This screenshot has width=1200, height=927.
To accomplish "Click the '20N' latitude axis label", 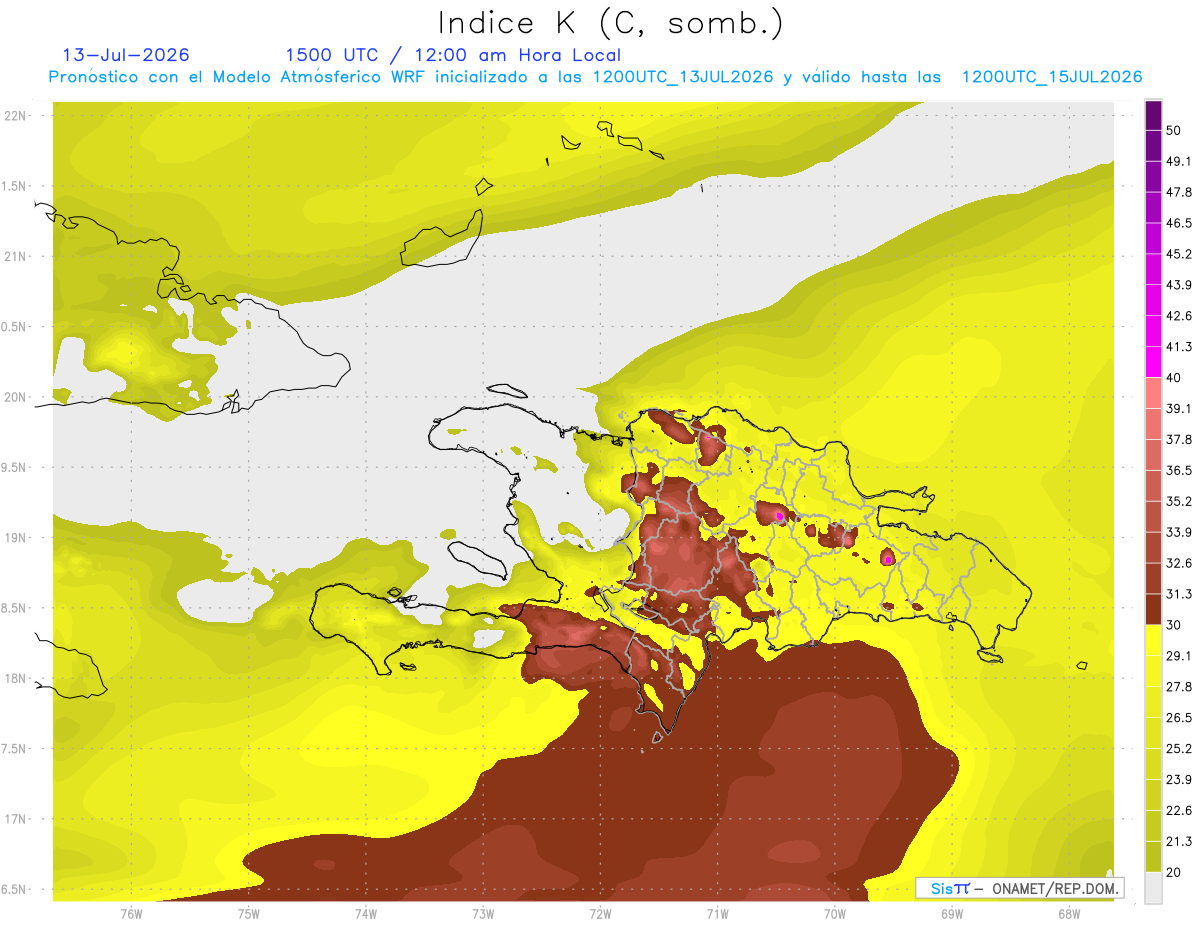I will [17, 397].
